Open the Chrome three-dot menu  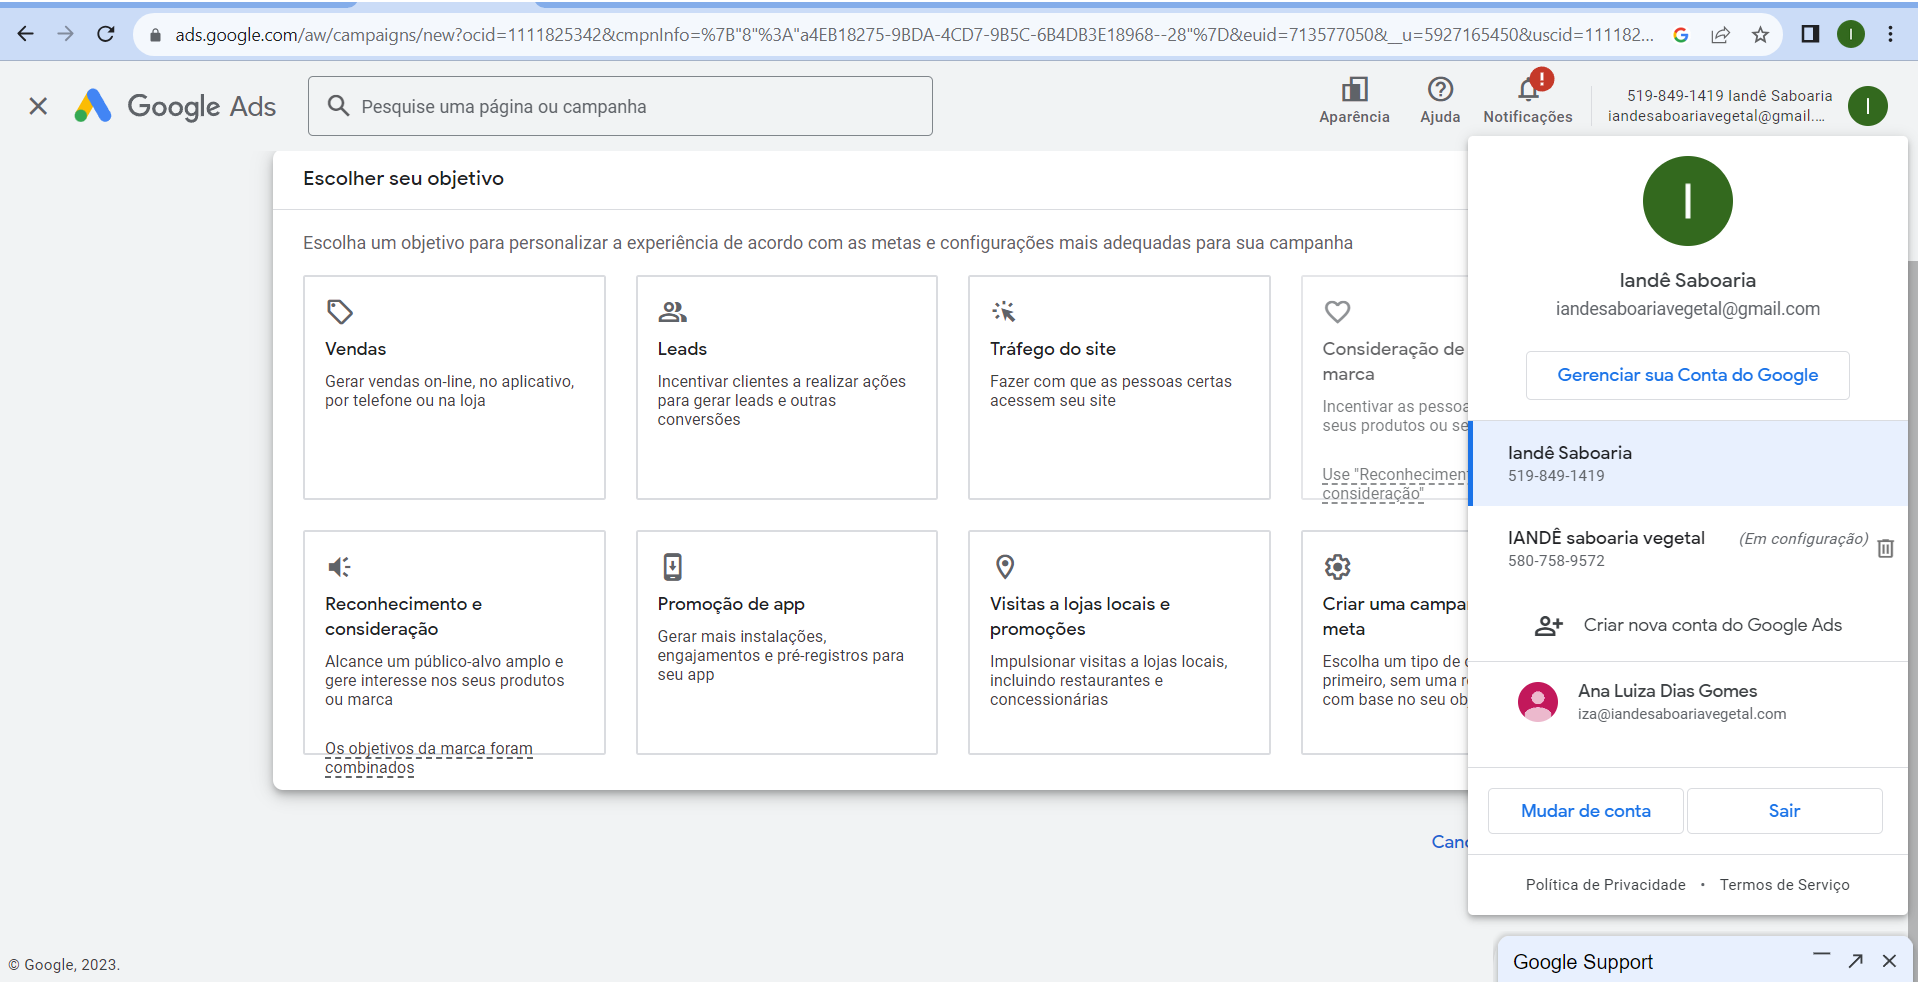tap(1890, 34)
